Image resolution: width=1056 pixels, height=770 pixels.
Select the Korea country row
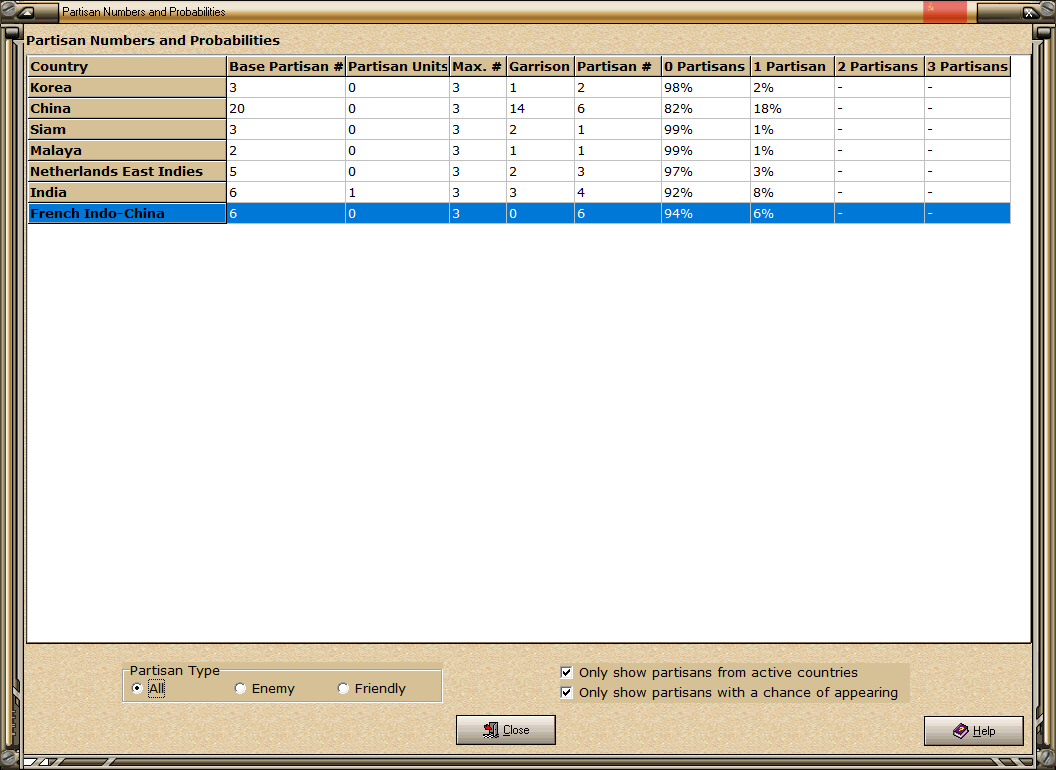tap(519, 88)
